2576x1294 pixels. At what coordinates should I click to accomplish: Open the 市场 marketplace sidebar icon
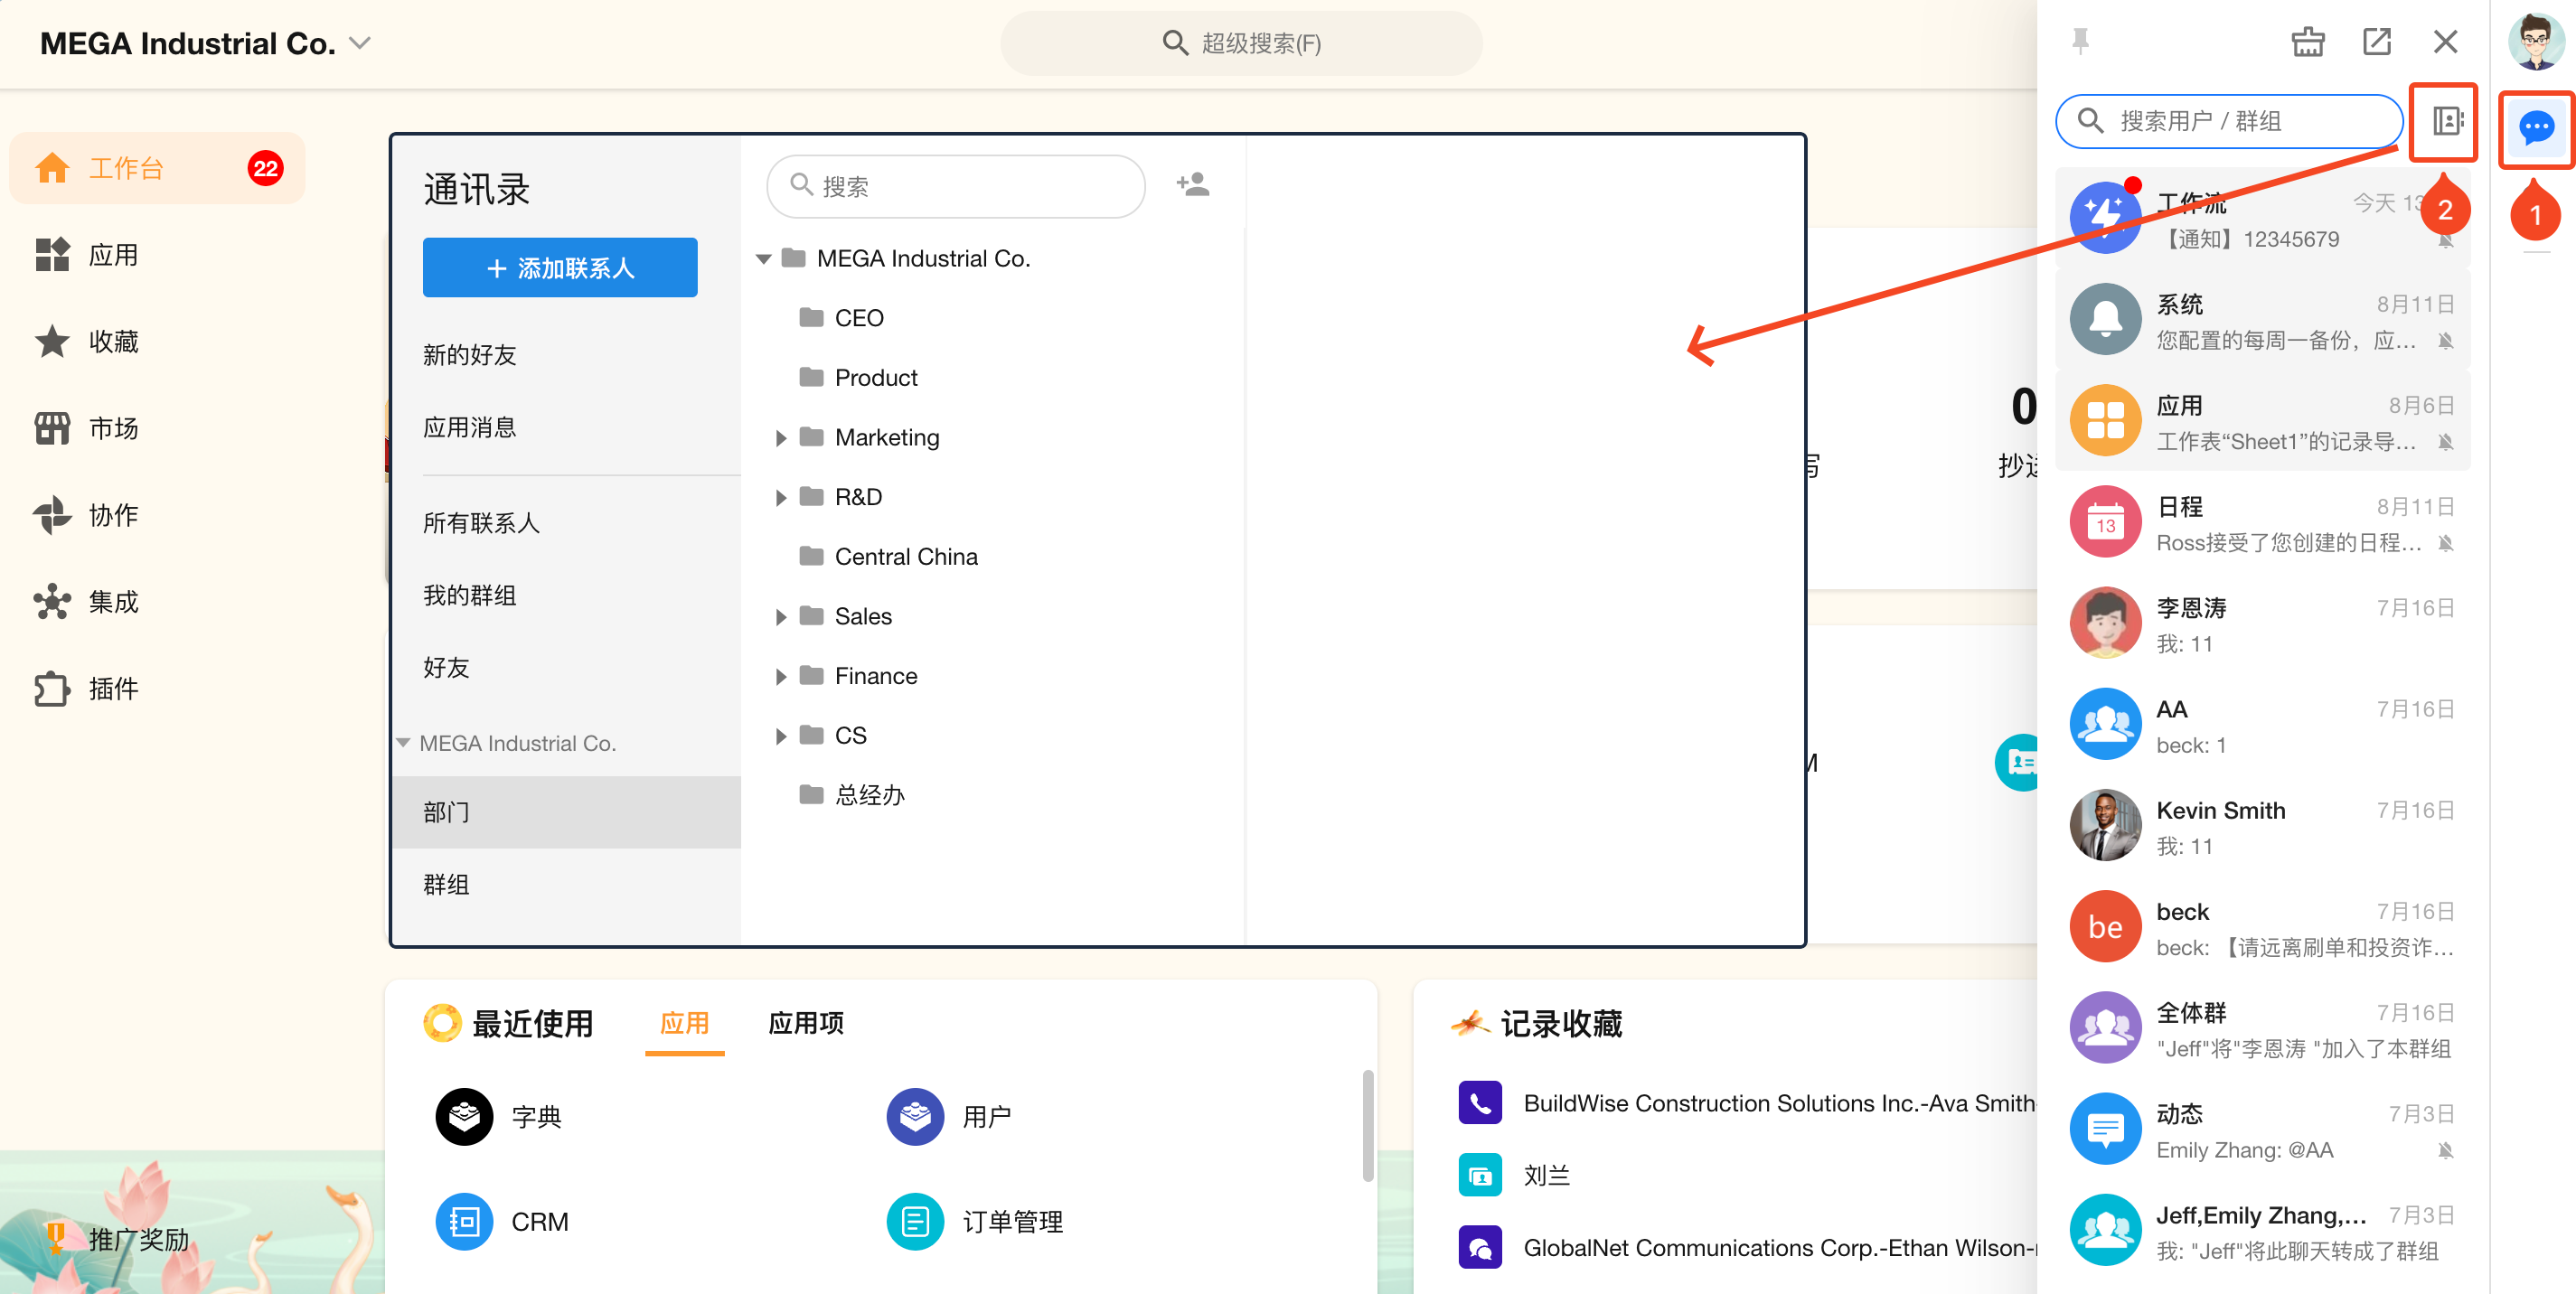tap(52, 428)
